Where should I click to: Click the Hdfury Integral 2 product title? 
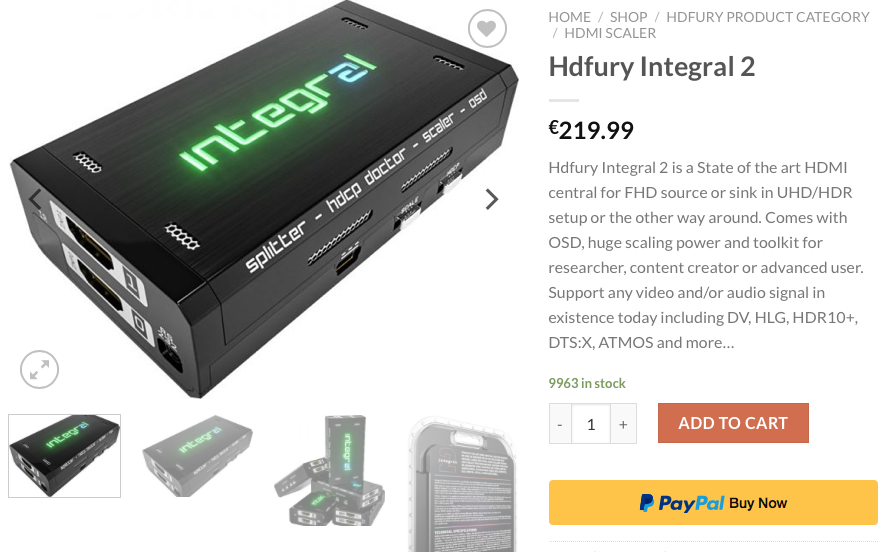652,66
